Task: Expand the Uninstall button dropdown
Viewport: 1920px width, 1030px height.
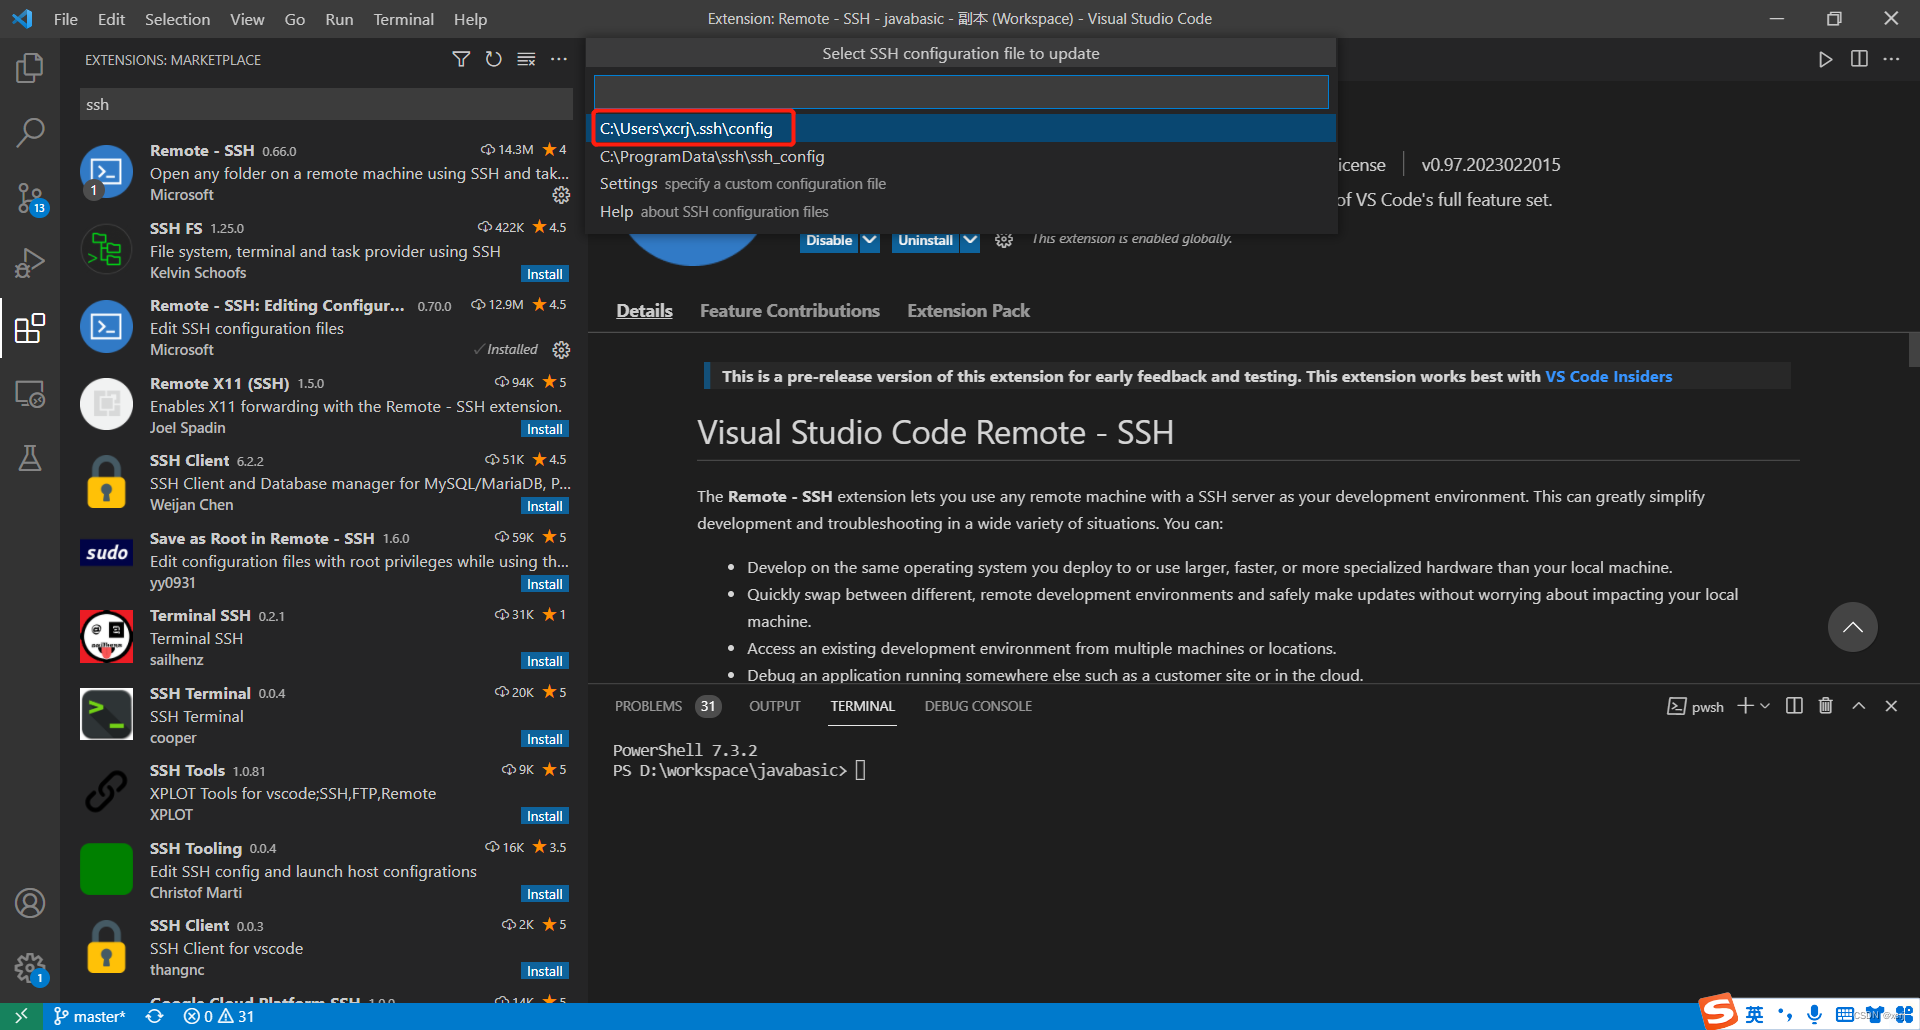Action: [x=969, y=240]
